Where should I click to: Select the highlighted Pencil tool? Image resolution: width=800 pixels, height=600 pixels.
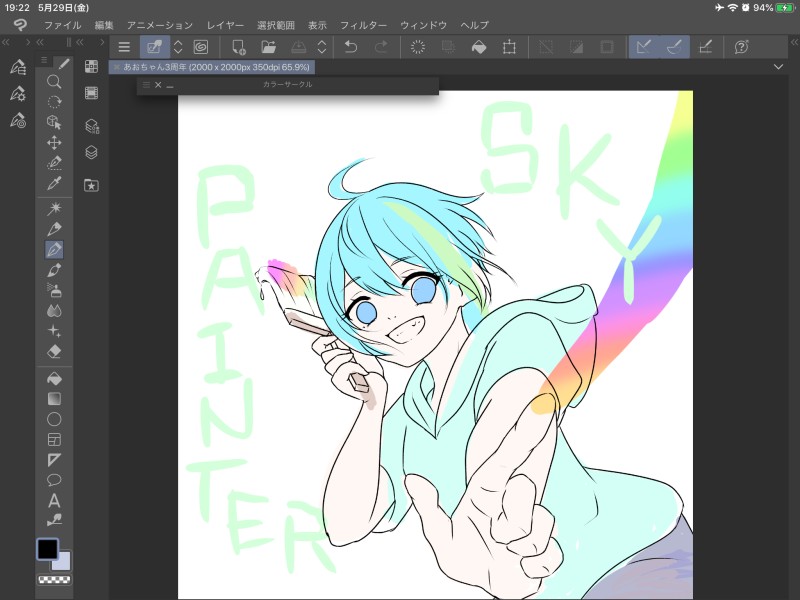pos(54,249)
